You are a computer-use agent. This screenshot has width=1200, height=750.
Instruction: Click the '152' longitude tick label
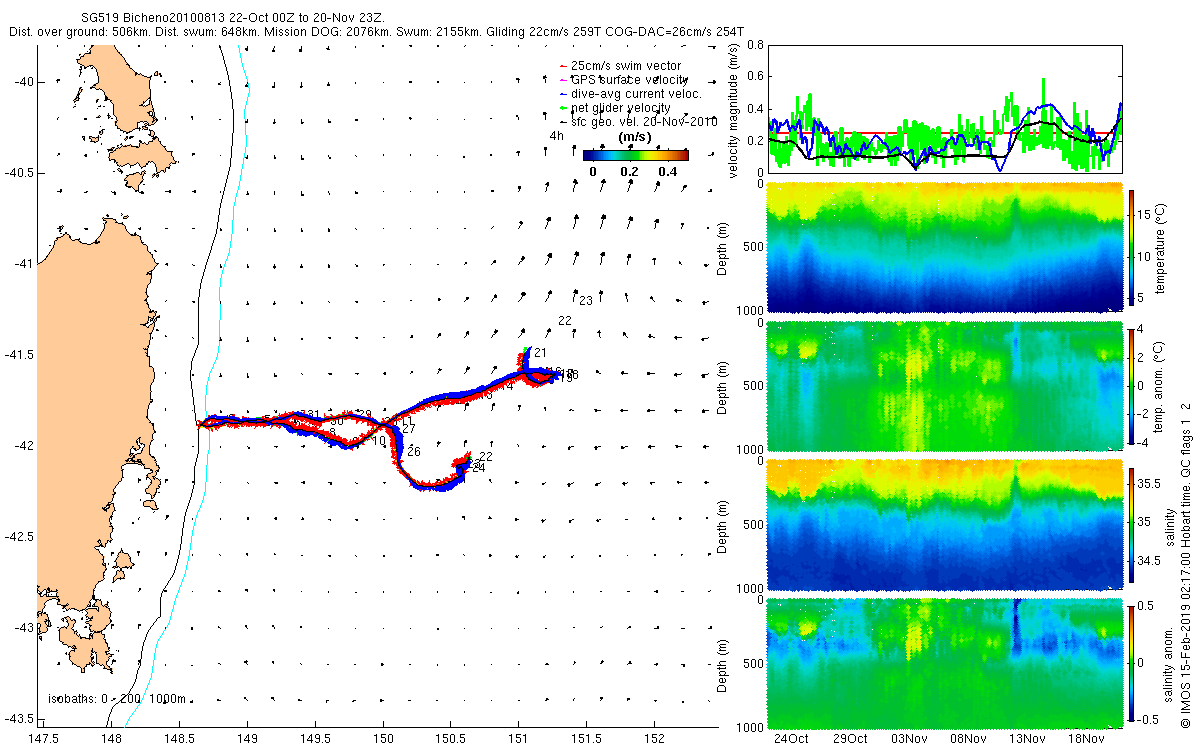[653, 739]
